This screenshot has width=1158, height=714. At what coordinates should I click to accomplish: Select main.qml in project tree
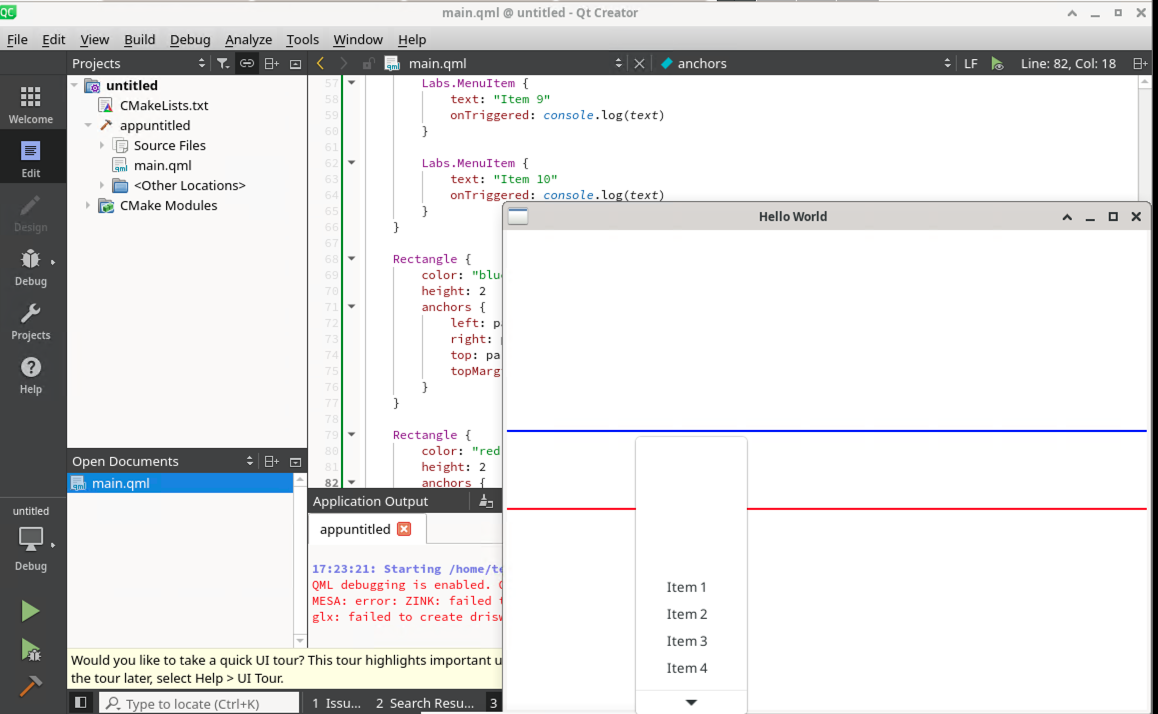(x=162, y=165)
